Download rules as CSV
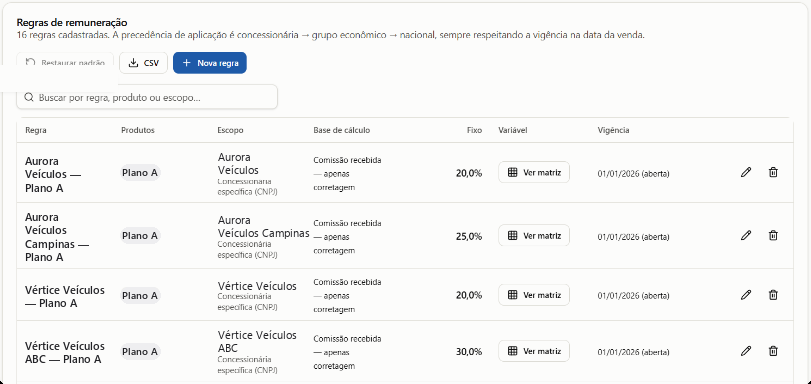The width and height of the screenshot is (811, 384). click(143, 63)
